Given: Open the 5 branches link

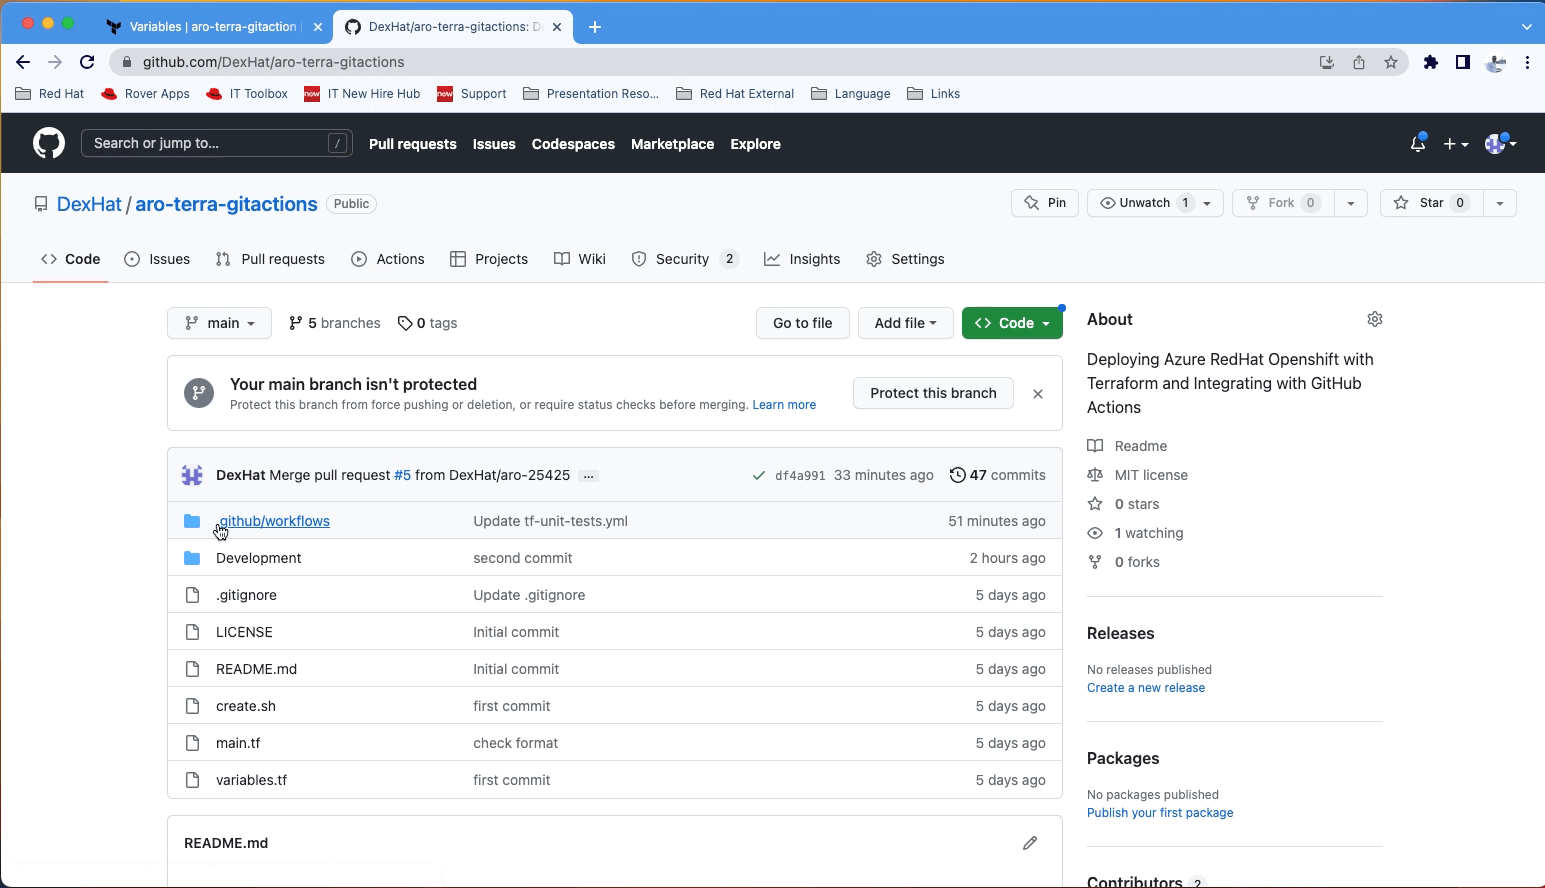Looking at the screenshot, I should click(x=334, y=323).
